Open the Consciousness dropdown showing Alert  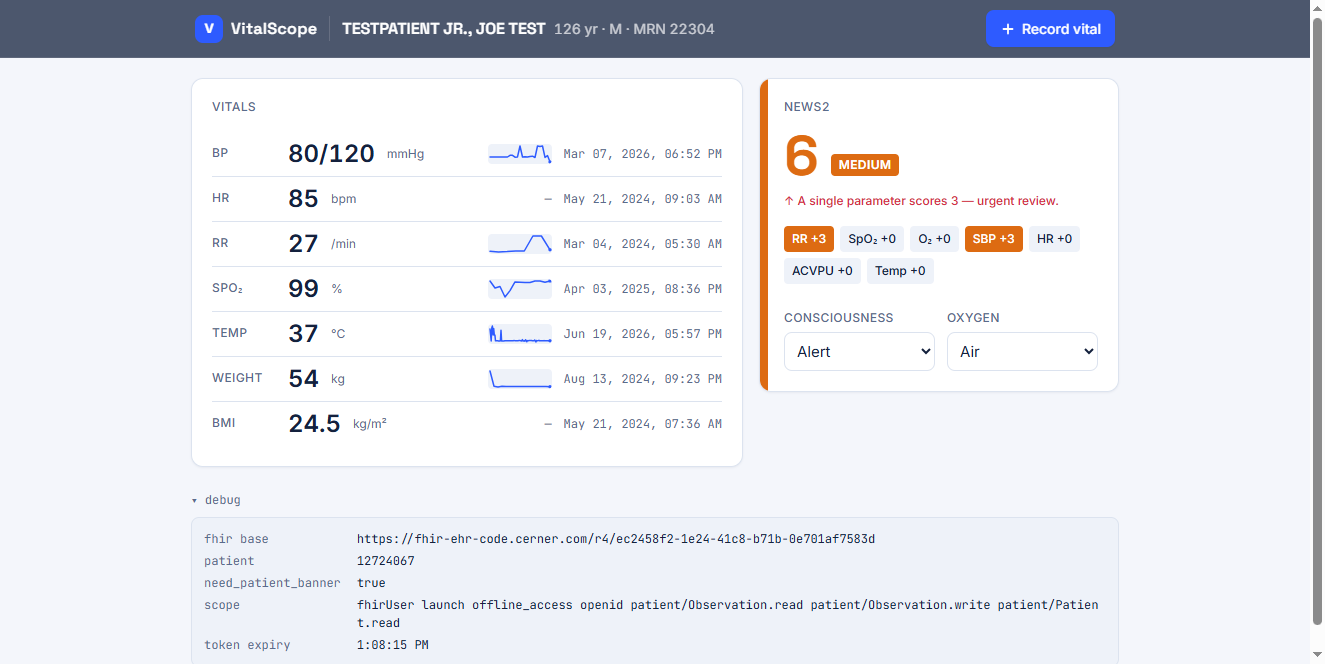coord(859,352)
